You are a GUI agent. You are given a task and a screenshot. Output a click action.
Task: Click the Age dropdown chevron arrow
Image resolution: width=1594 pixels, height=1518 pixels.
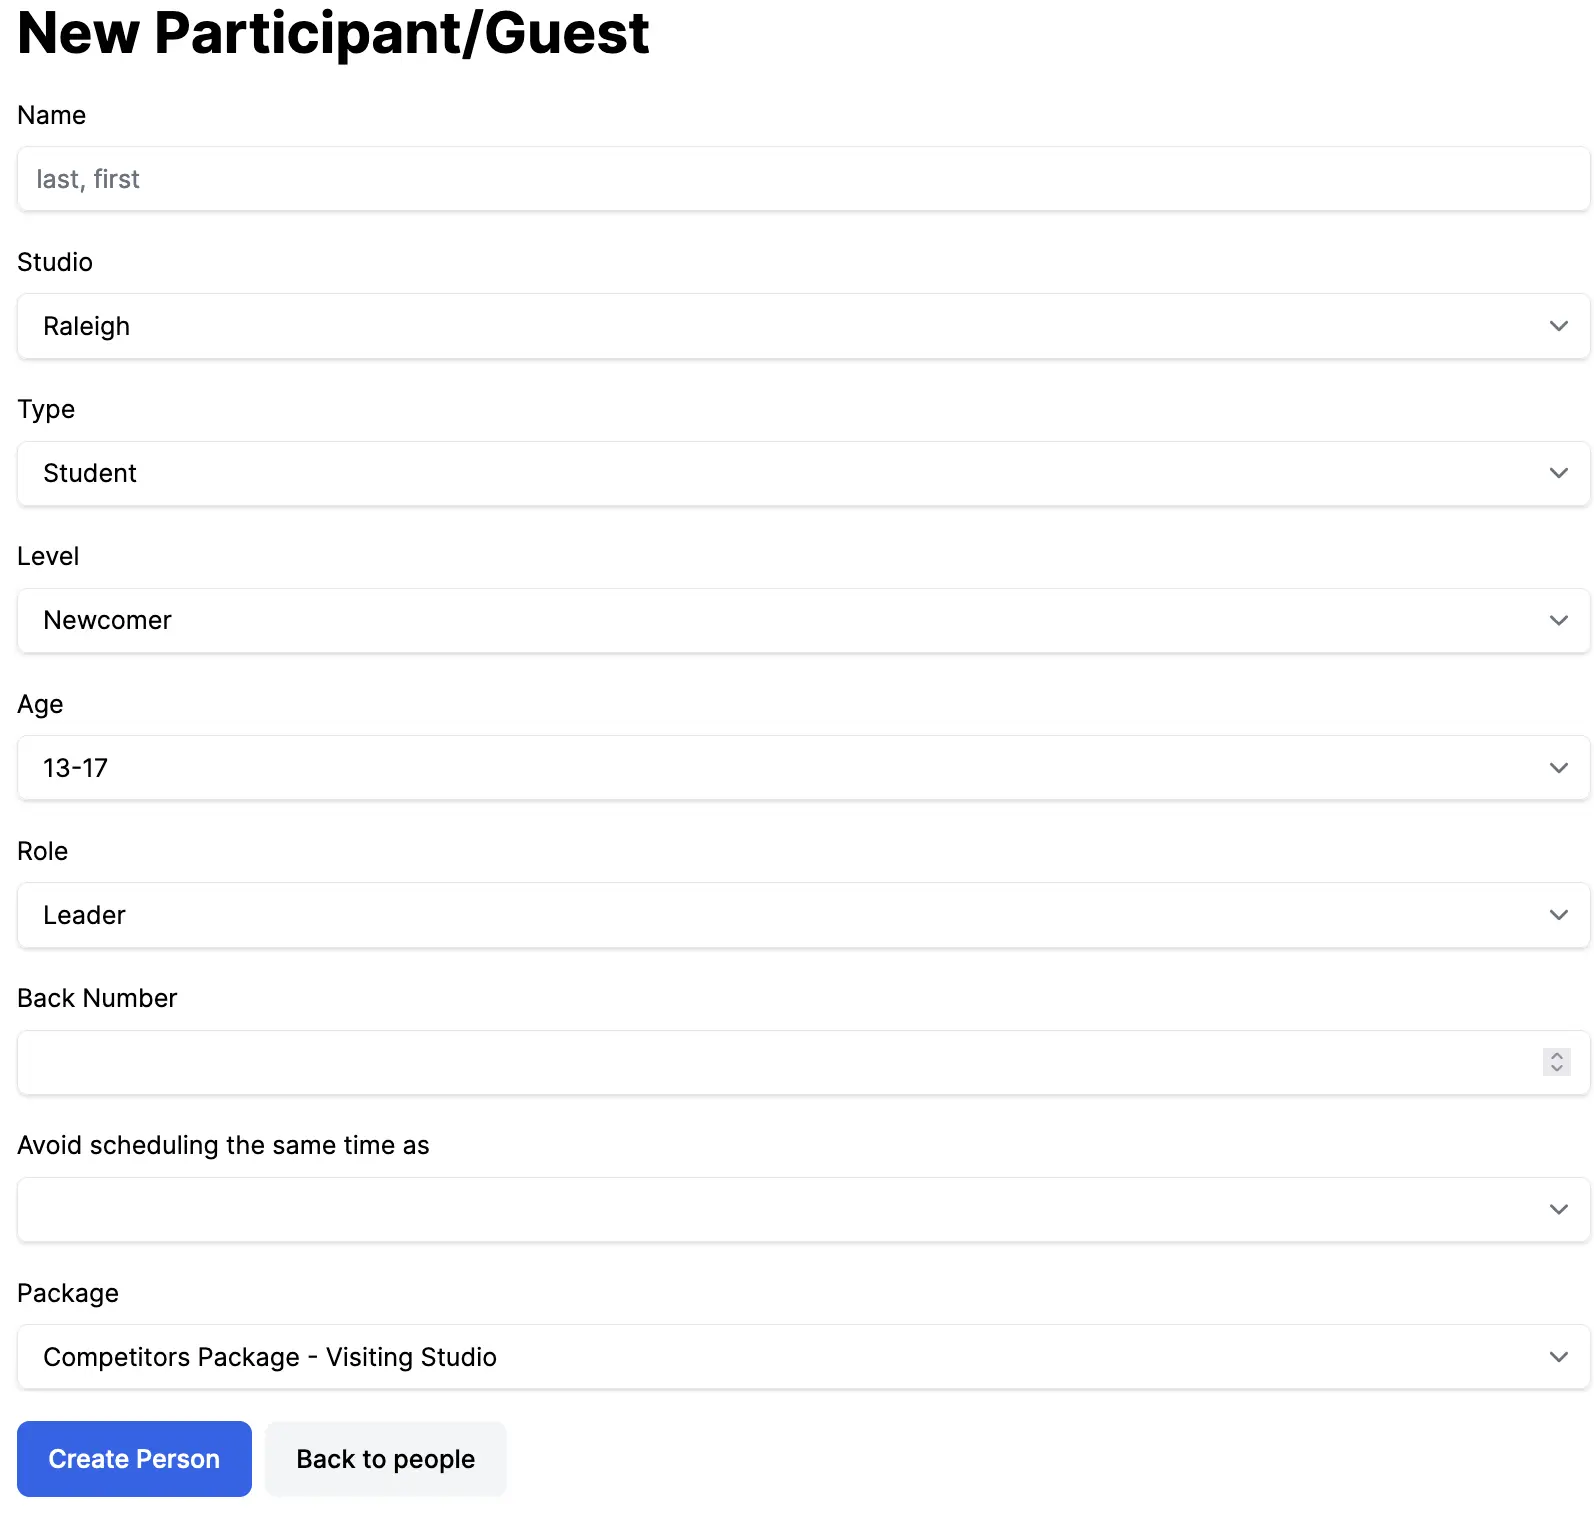[1558, 767]
